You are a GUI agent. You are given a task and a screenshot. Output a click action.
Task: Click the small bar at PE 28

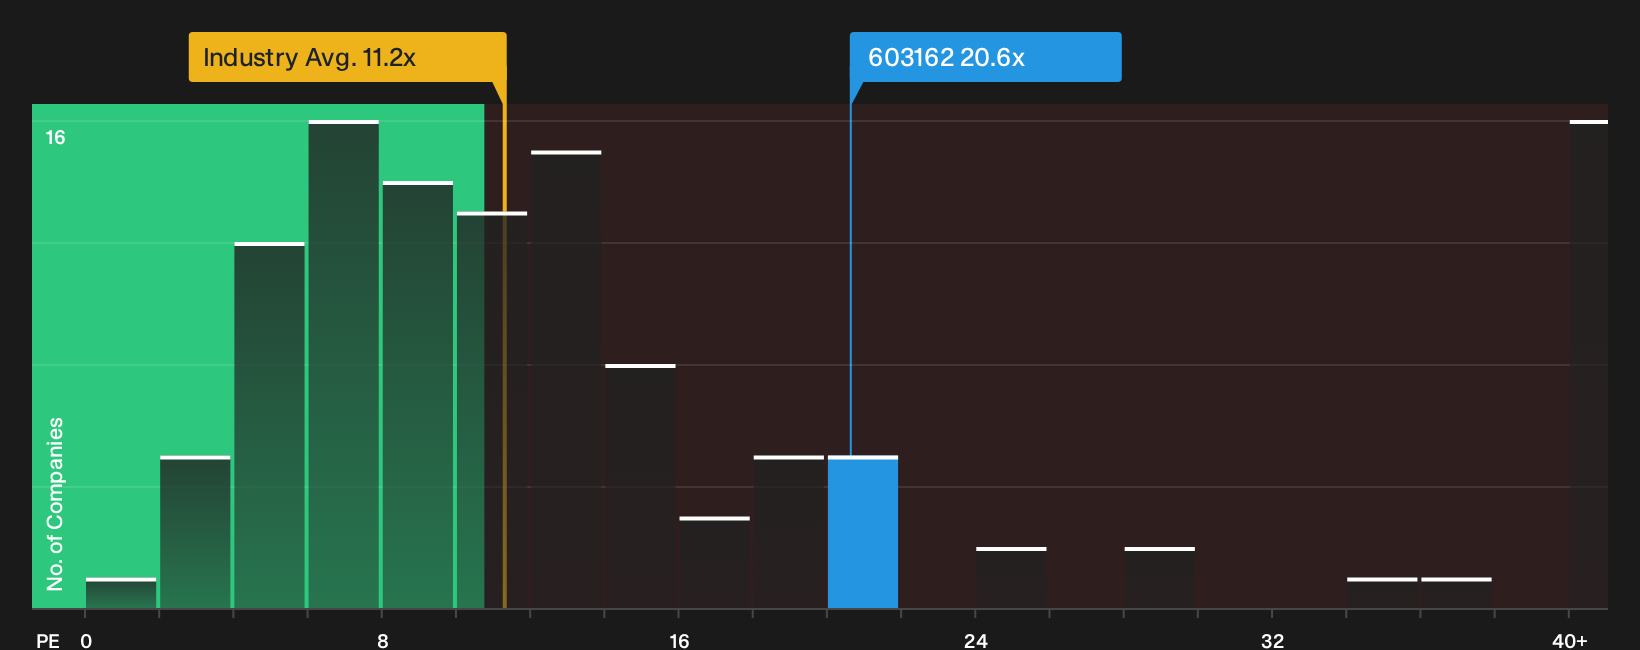1160,578
